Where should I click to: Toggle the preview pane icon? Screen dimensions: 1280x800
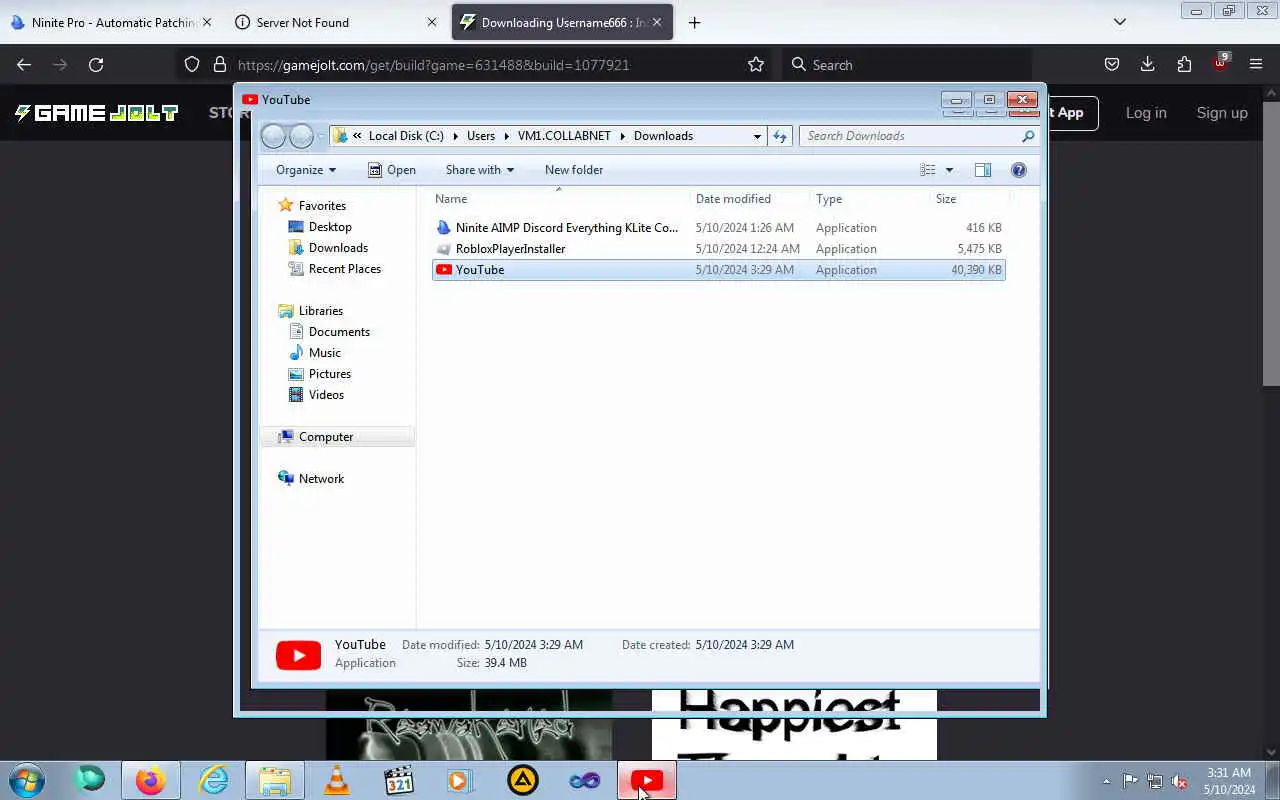click(x=983, y=170)
